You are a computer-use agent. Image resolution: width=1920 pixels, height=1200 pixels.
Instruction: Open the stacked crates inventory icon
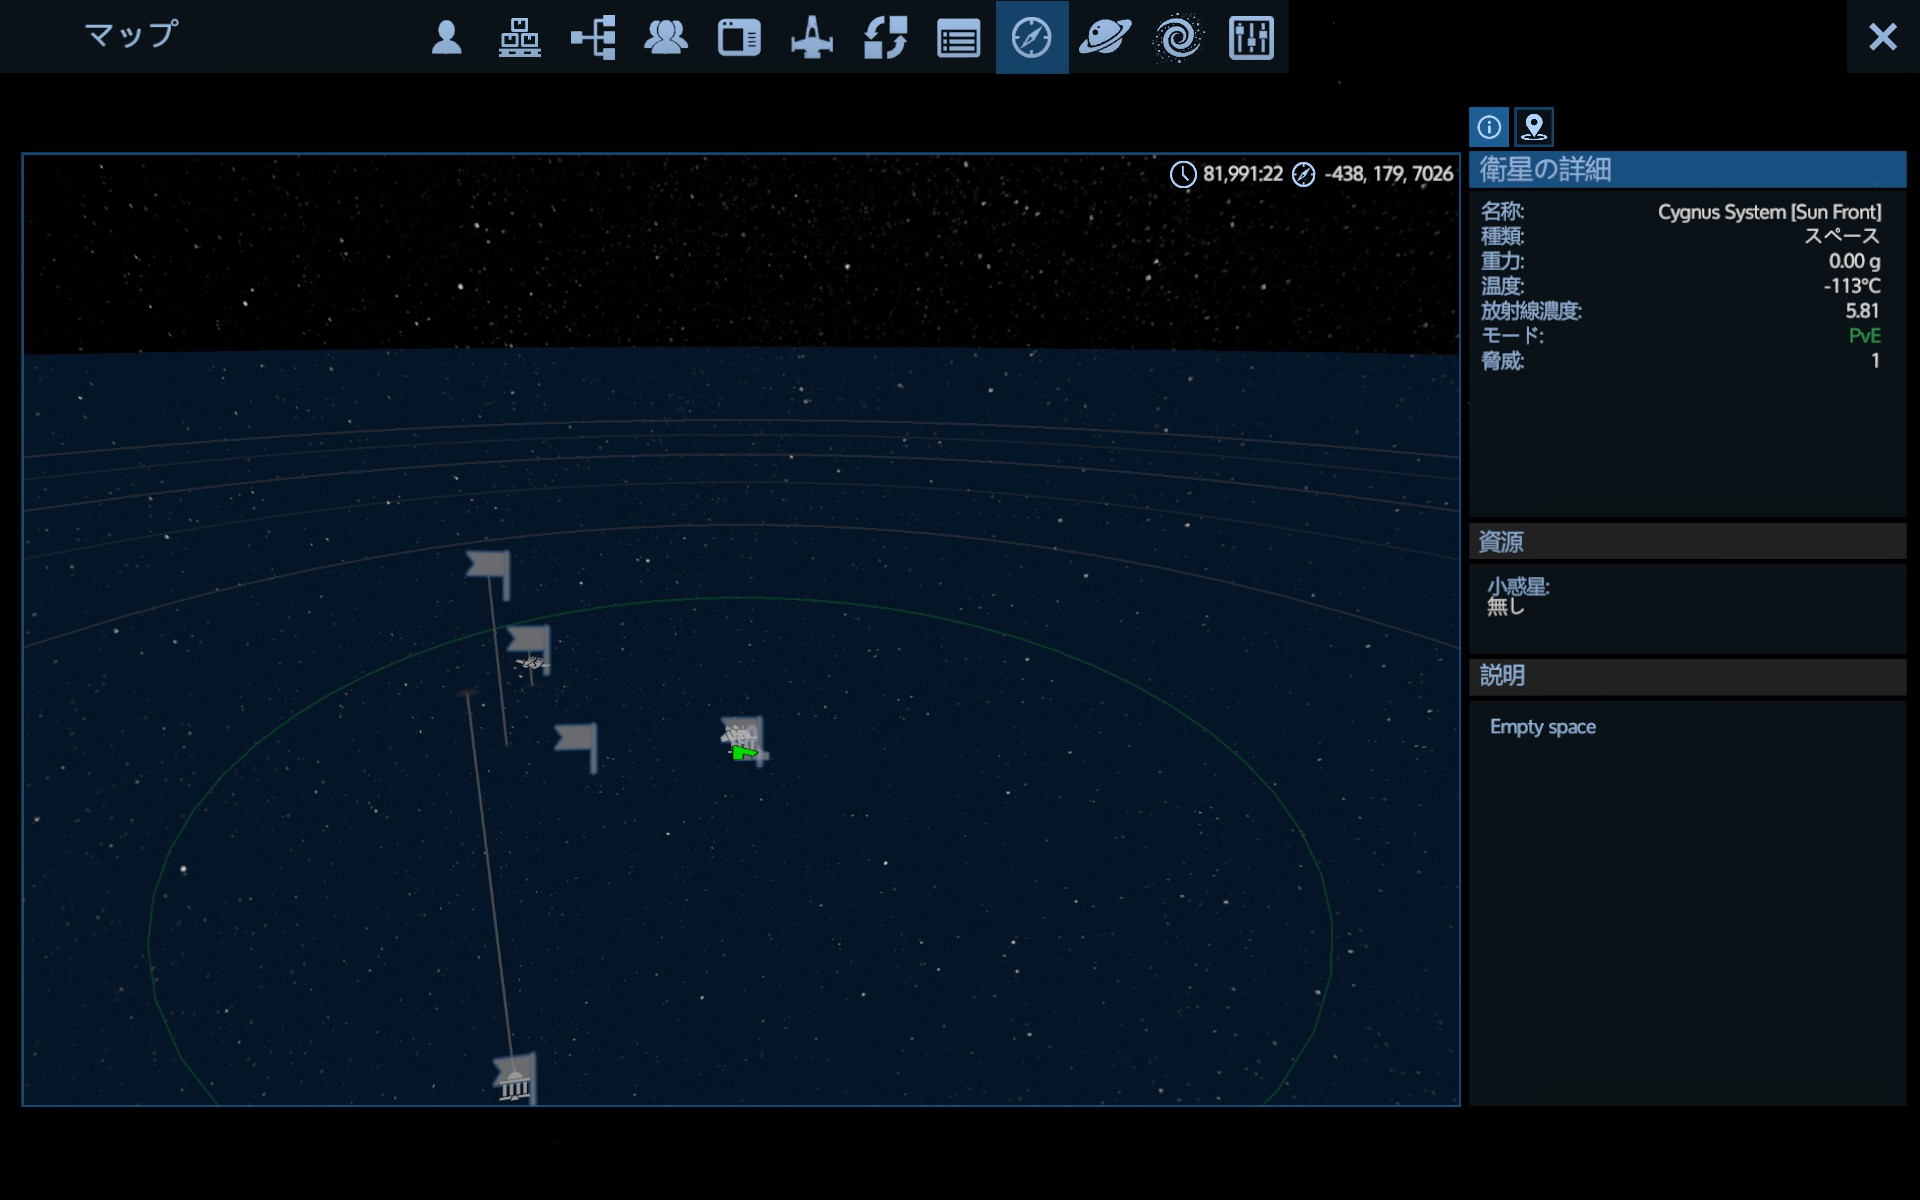(x=520, y=38)
